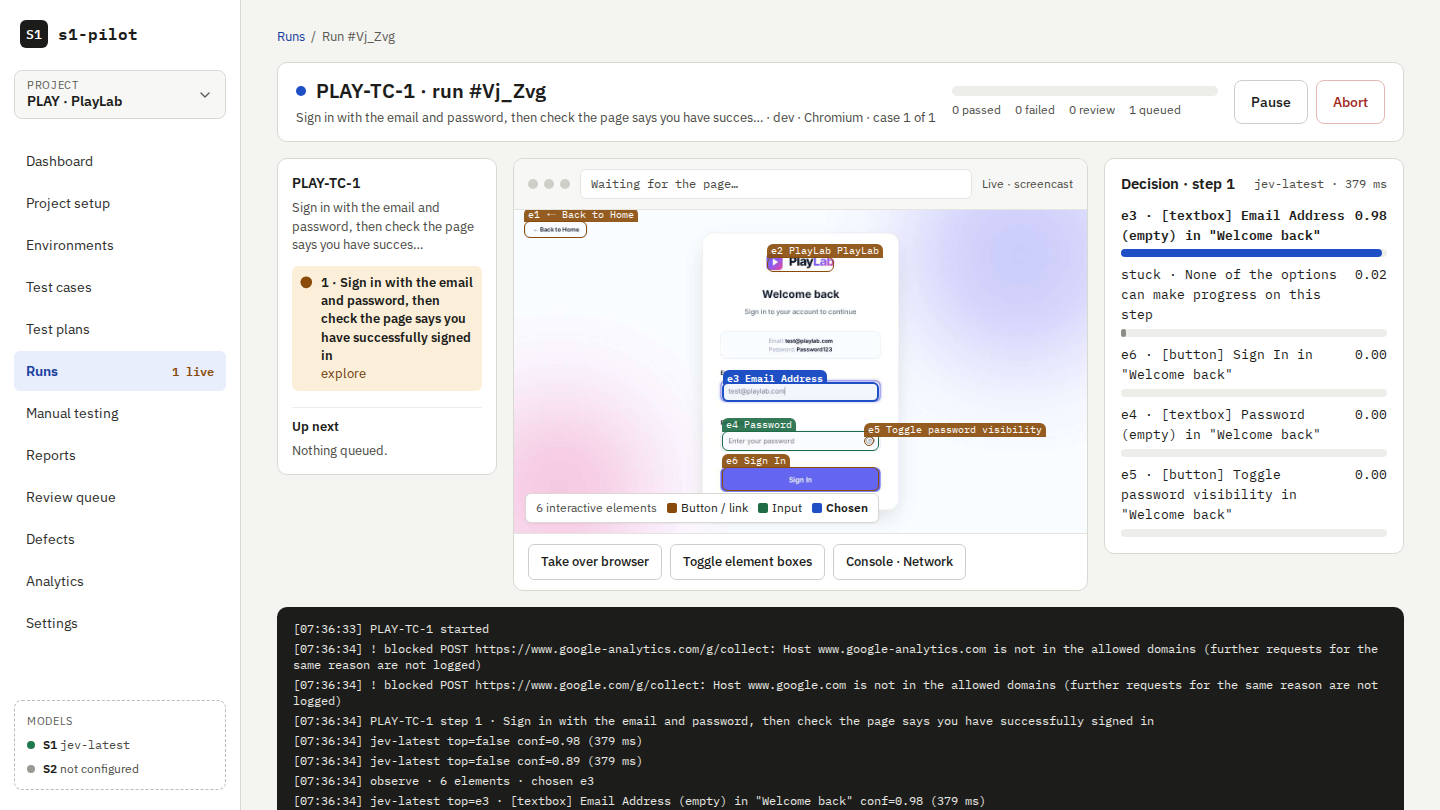Click the Email Address field in the screencast
1440x810 pixels.
click(800, 392)
